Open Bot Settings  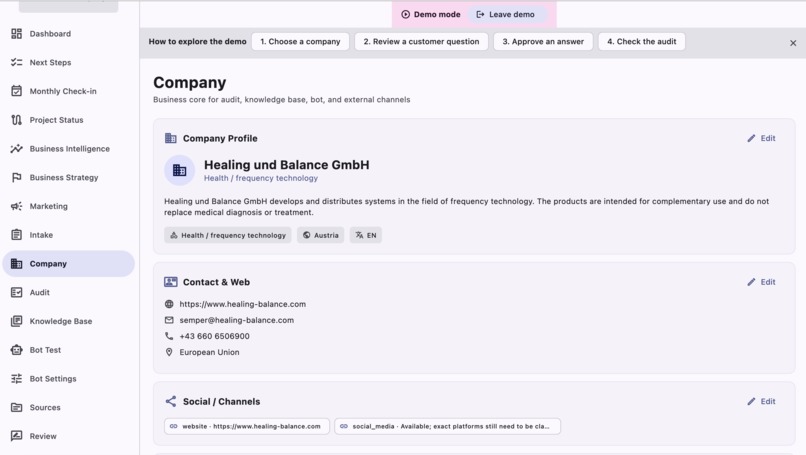tap(53, 379)
